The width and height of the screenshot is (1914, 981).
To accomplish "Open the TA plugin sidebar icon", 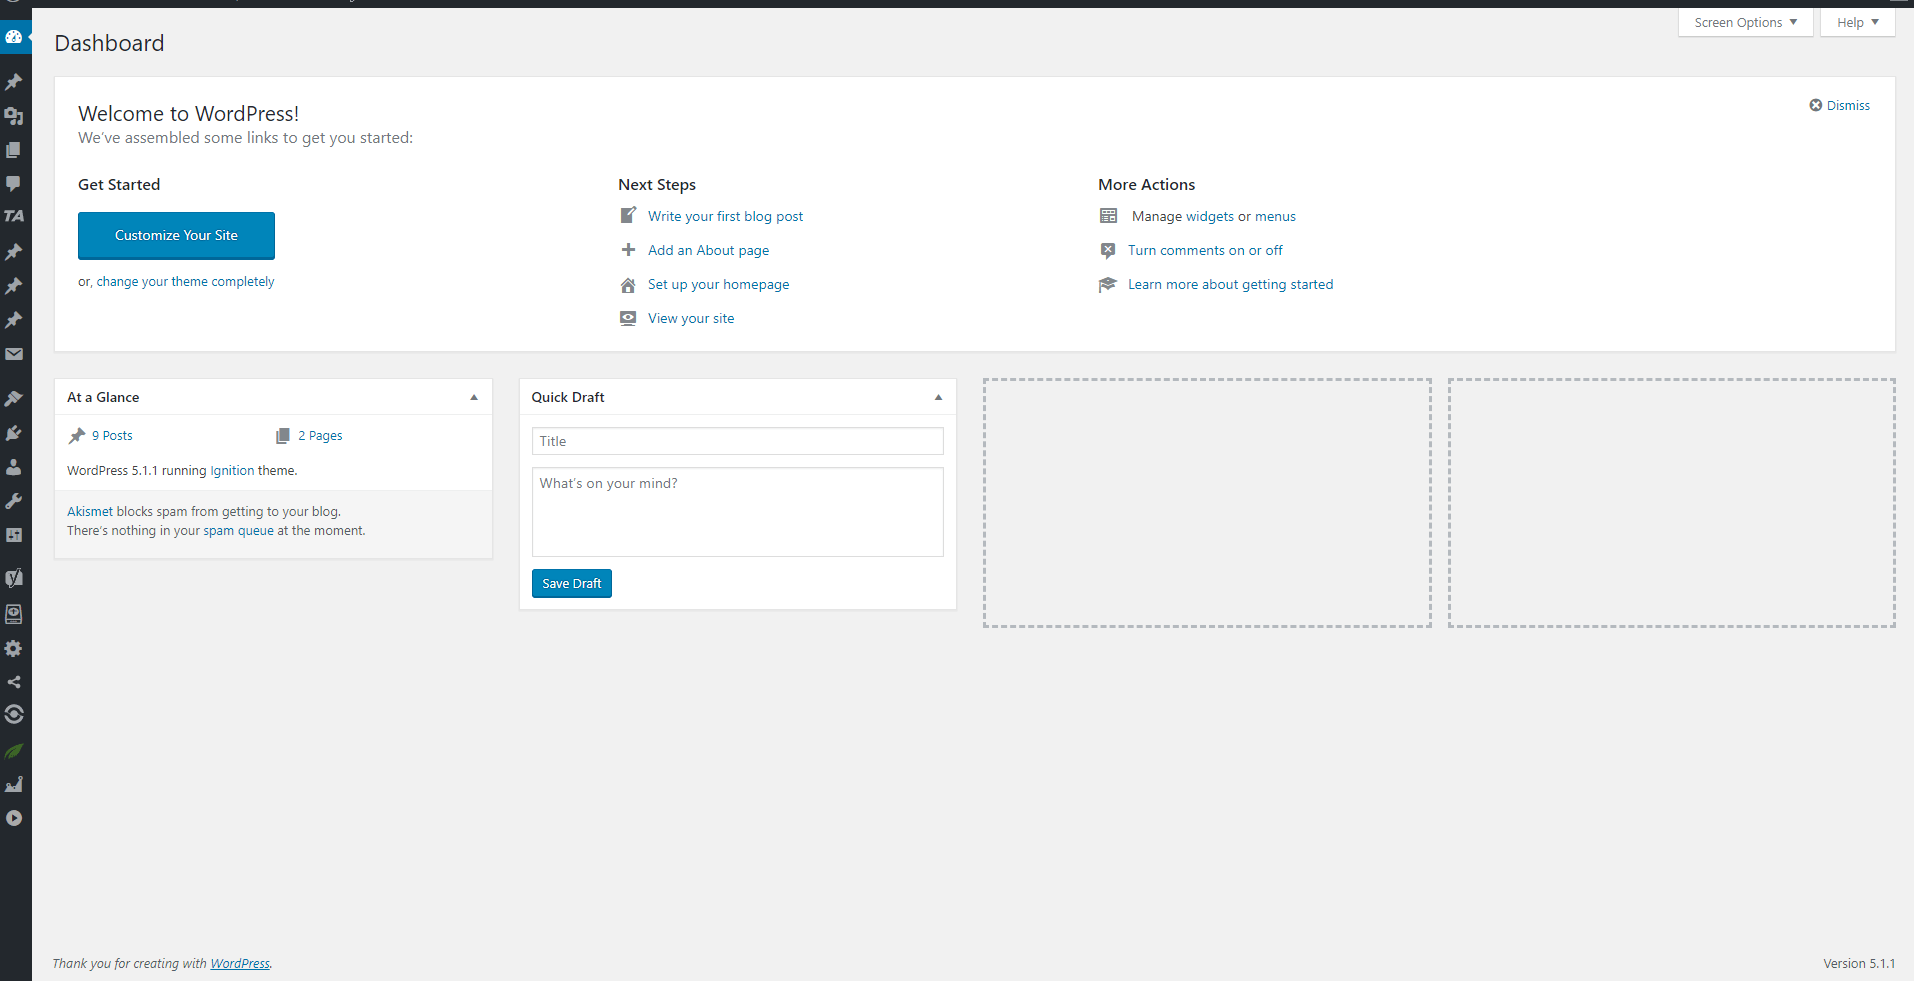I will (x=14, y=216).
